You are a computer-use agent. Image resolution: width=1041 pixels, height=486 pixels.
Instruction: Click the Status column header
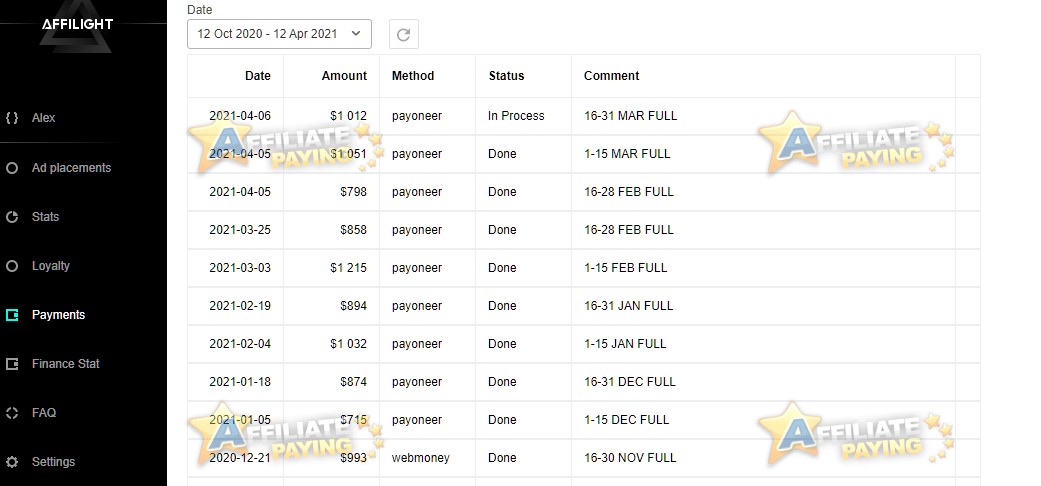(x=507, y=76)
